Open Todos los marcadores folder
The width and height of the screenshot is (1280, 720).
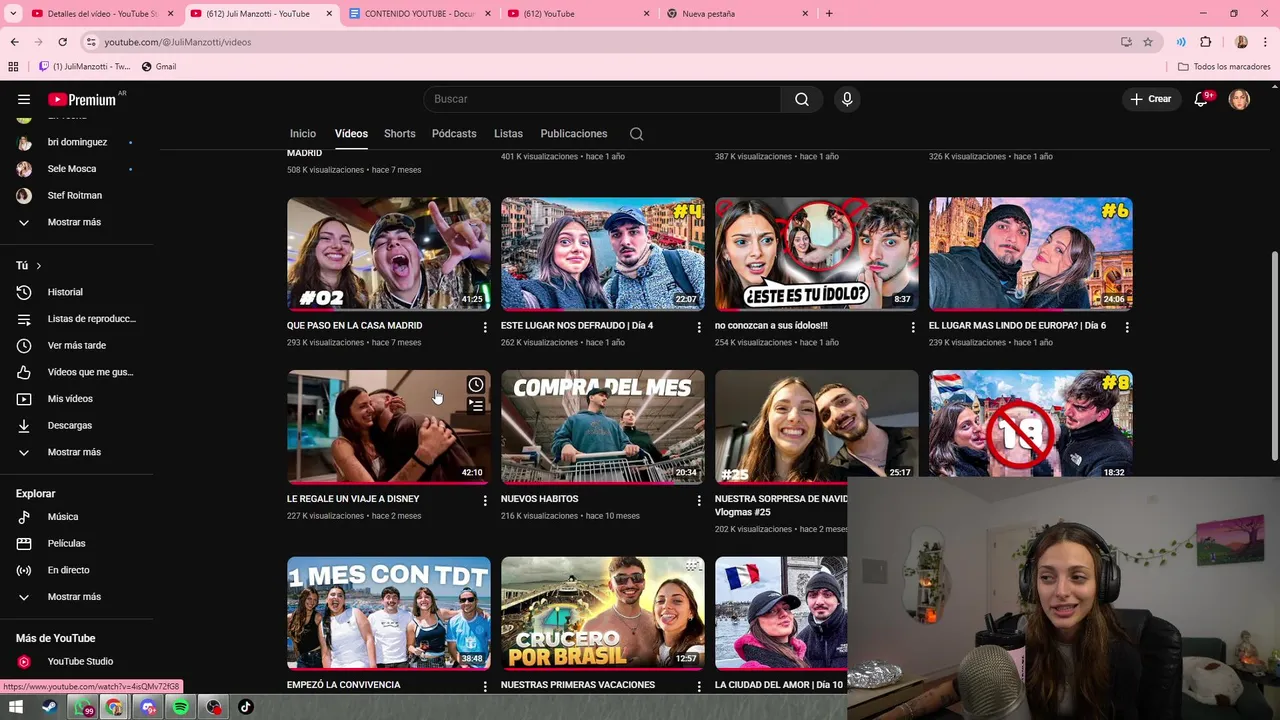[x=1224, y=67]
